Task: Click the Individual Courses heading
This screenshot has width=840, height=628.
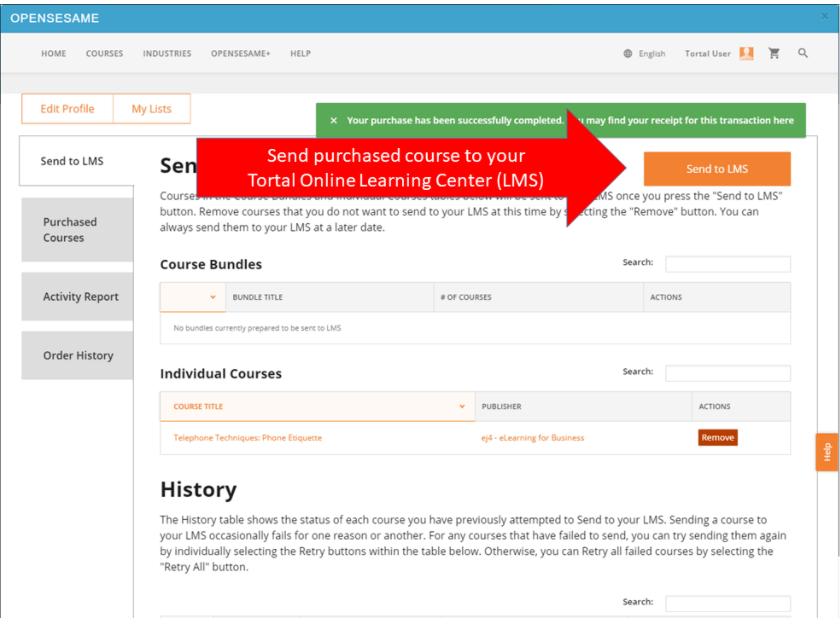Action: coord(221,373)
